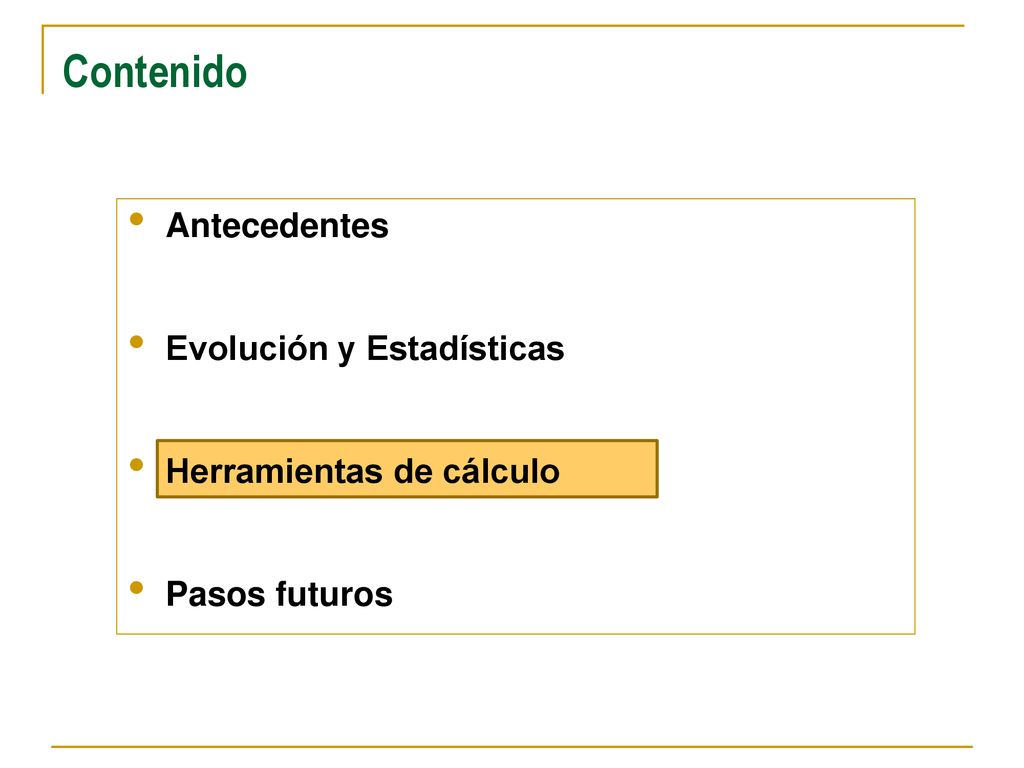This screenshot has height=768, width=1024.
Task: Click the gold bullet beside Herramientas de cálculo
Action: click(136, 464)
